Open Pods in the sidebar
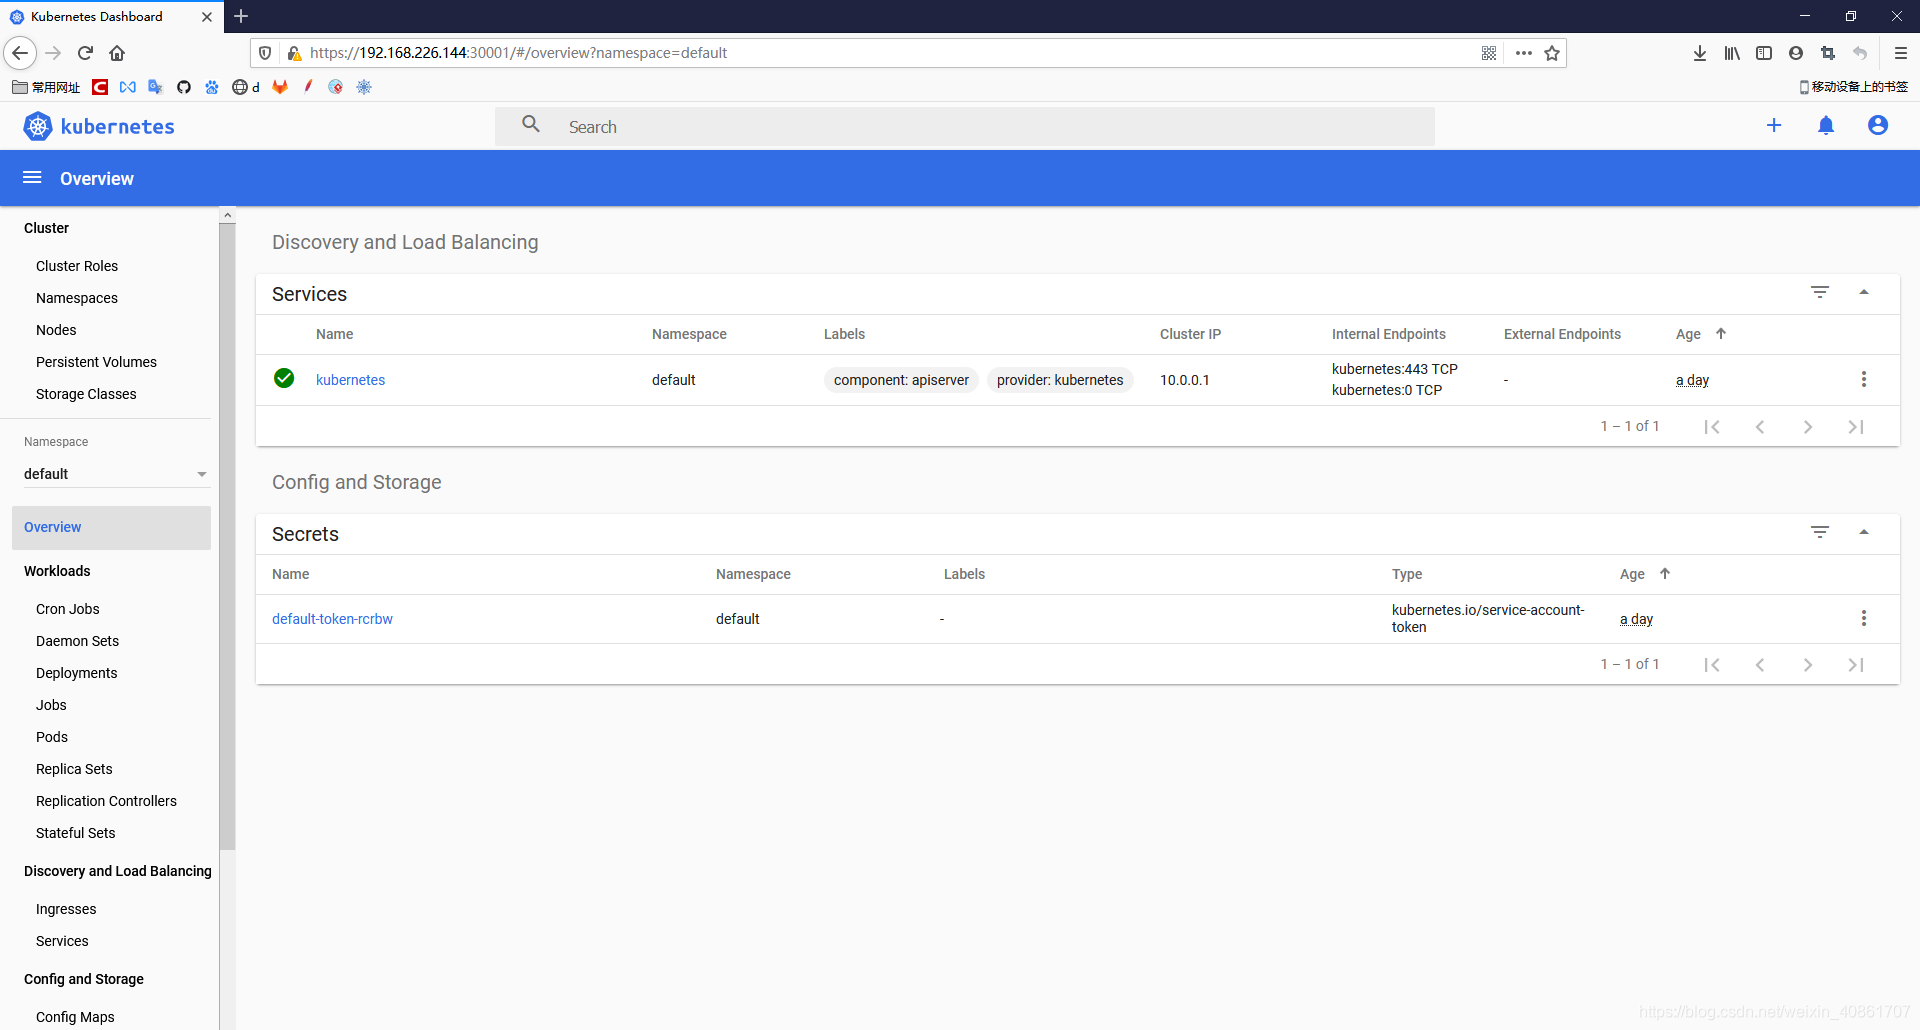 coord(52,737)
